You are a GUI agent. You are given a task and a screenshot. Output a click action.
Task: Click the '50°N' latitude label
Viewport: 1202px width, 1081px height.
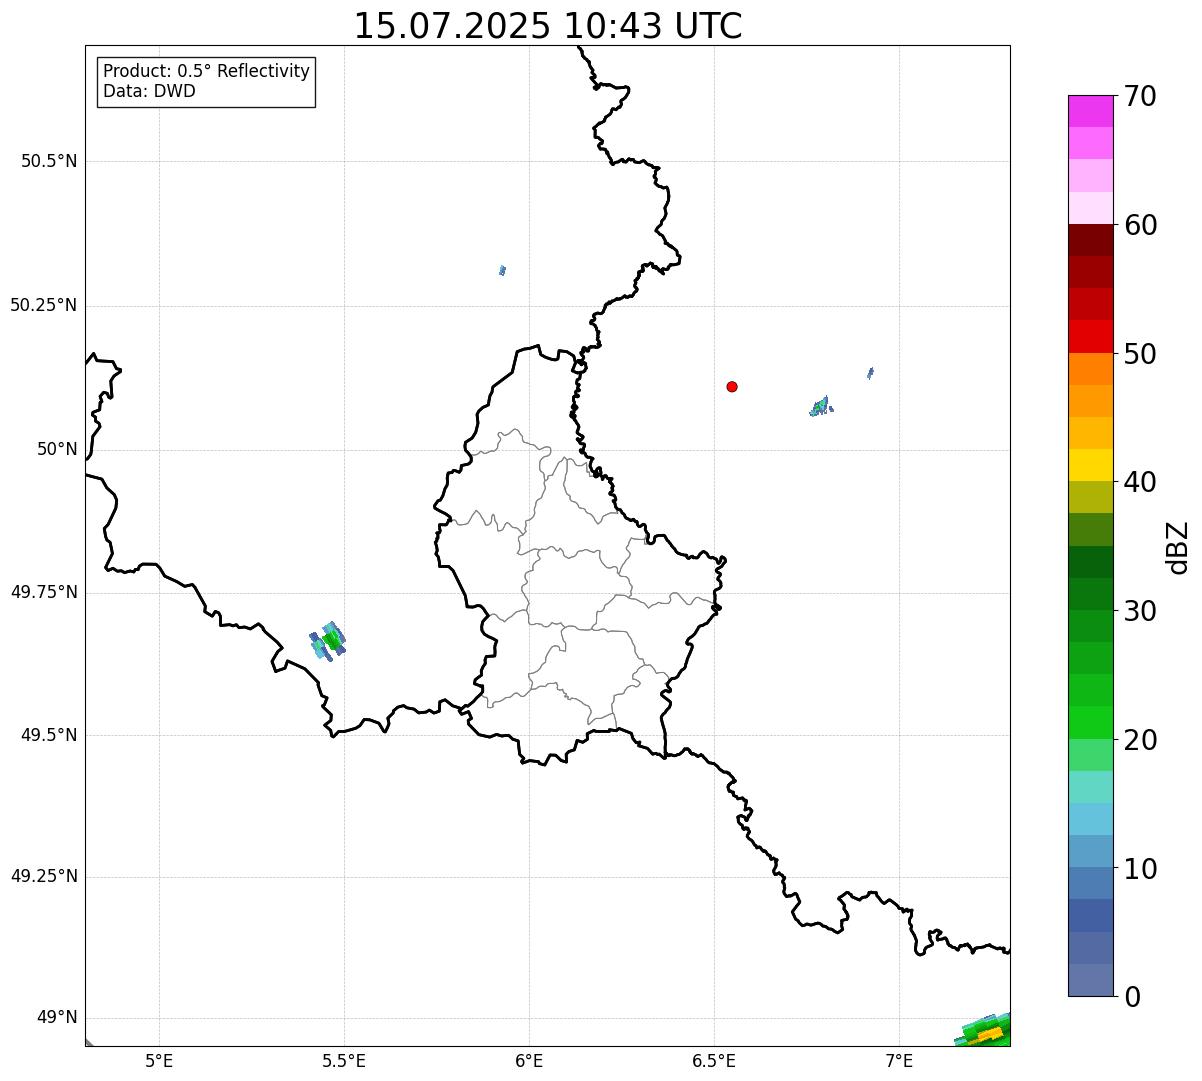[57, 449]
